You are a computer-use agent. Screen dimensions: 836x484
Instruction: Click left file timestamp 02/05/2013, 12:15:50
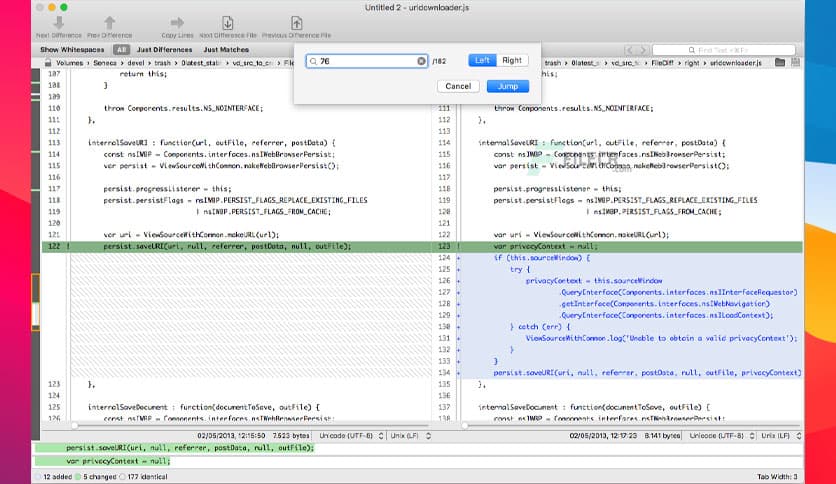point(231,436)
